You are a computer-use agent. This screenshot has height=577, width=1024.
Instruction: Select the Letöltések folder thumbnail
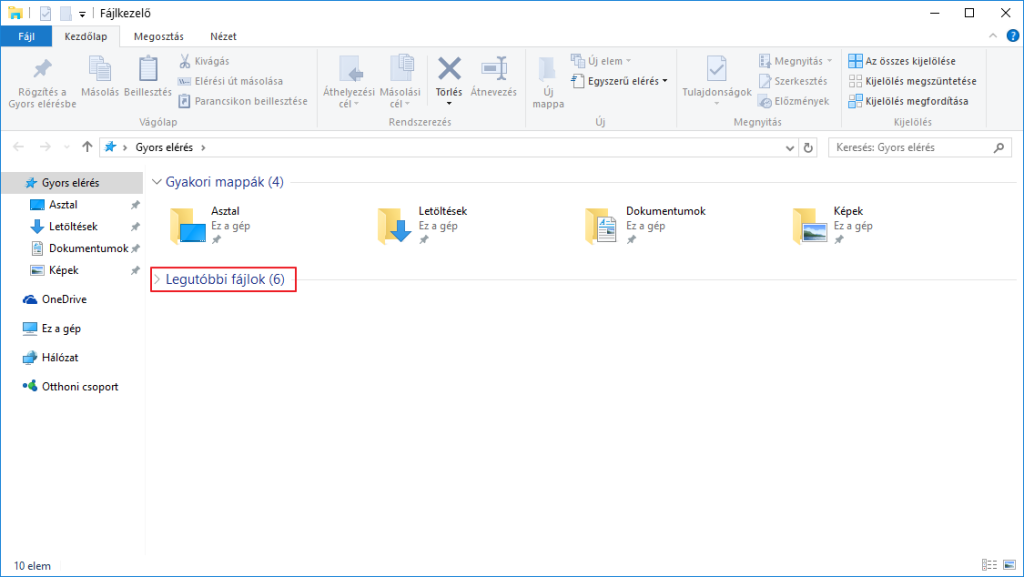click(394, 226)
